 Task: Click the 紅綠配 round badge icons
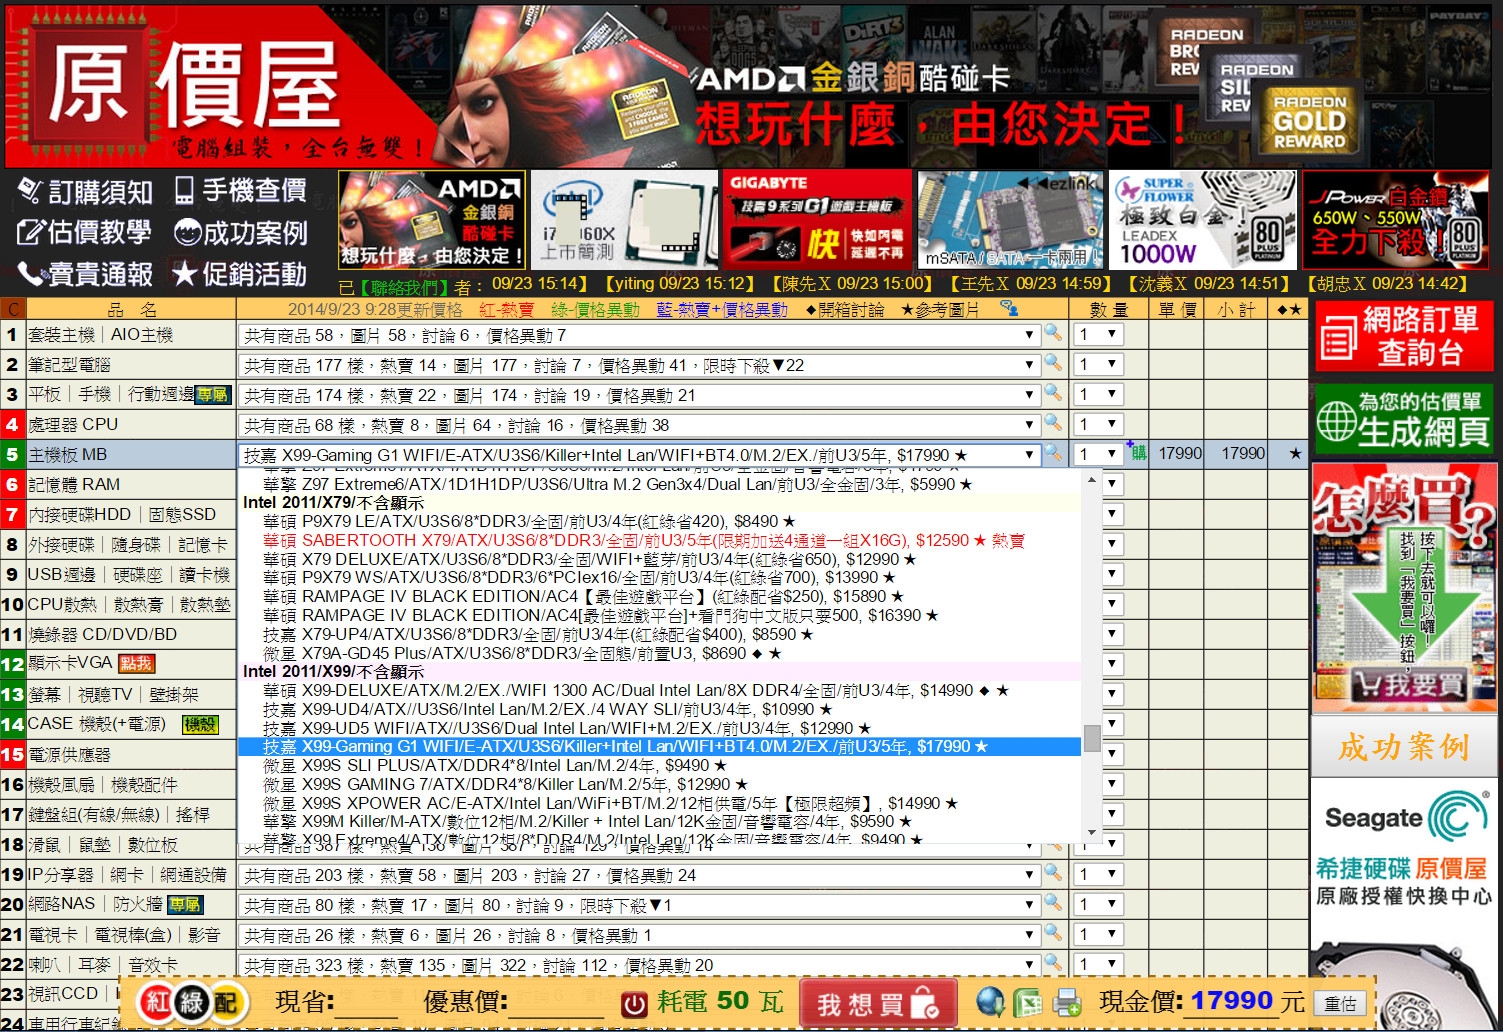(192, 1003)
